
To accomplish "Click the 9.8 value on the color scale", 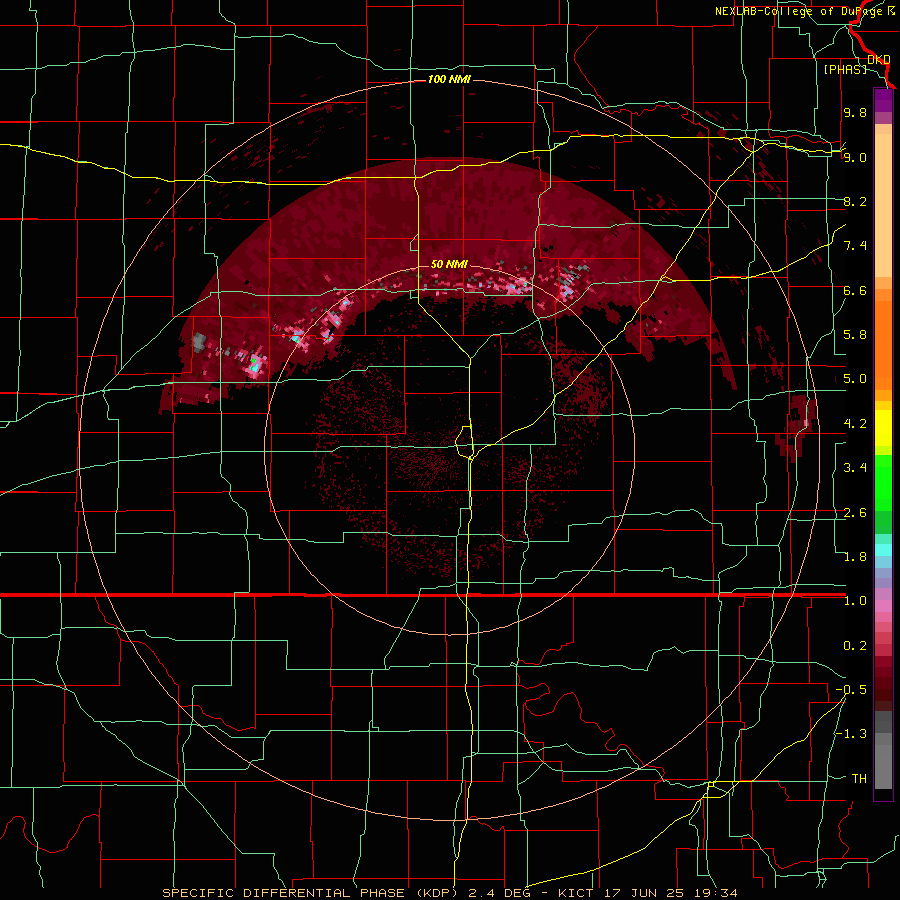I will tap(855, 112).
